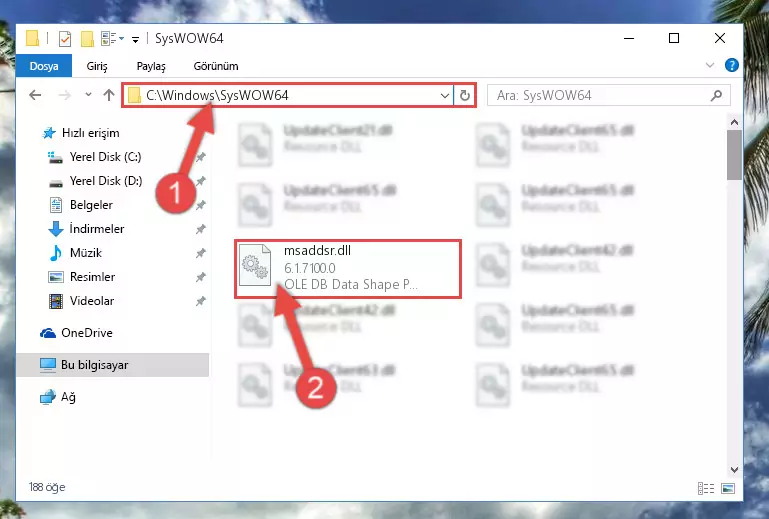This screenshot has height=519, width=769.
Task: Open Belgeler folder in sidebar
Action: tap(91, 205)
